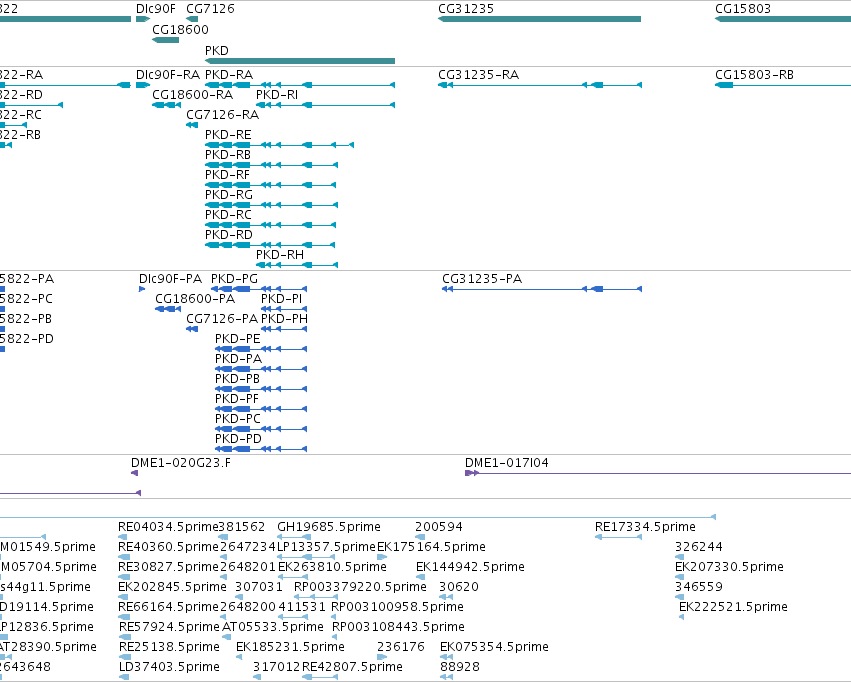Image resolution: width=851 pixels, height=682 pixels.
Task: Select the CG7126 gene label
Action: click(210, 9)
